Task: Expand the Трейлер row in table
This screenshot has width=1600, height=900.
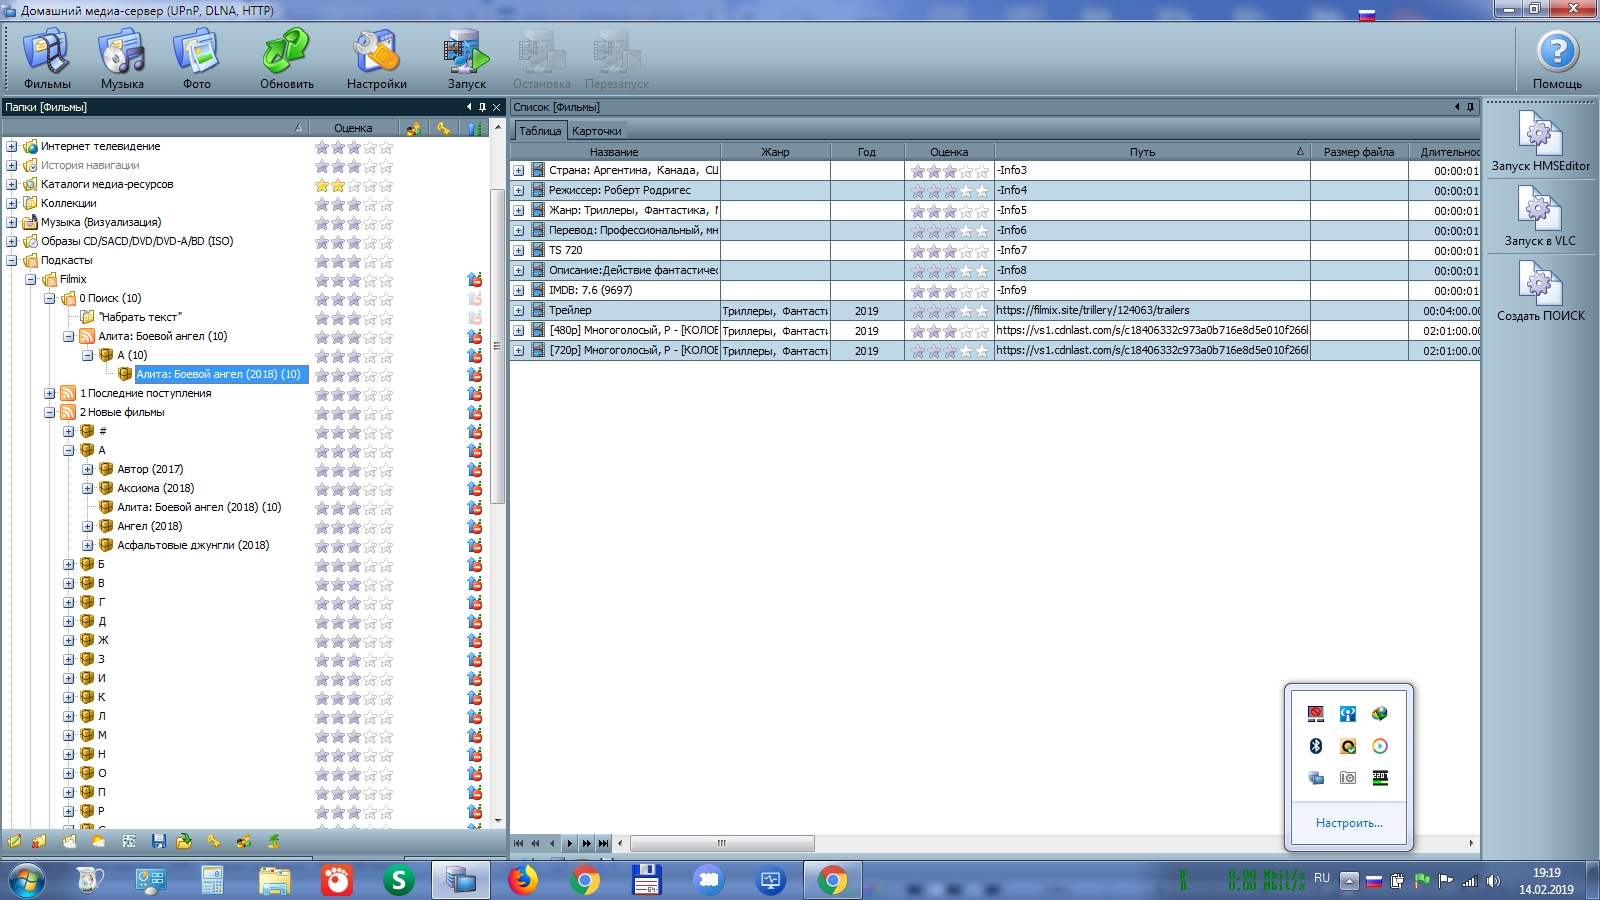Action: [519, 311]
